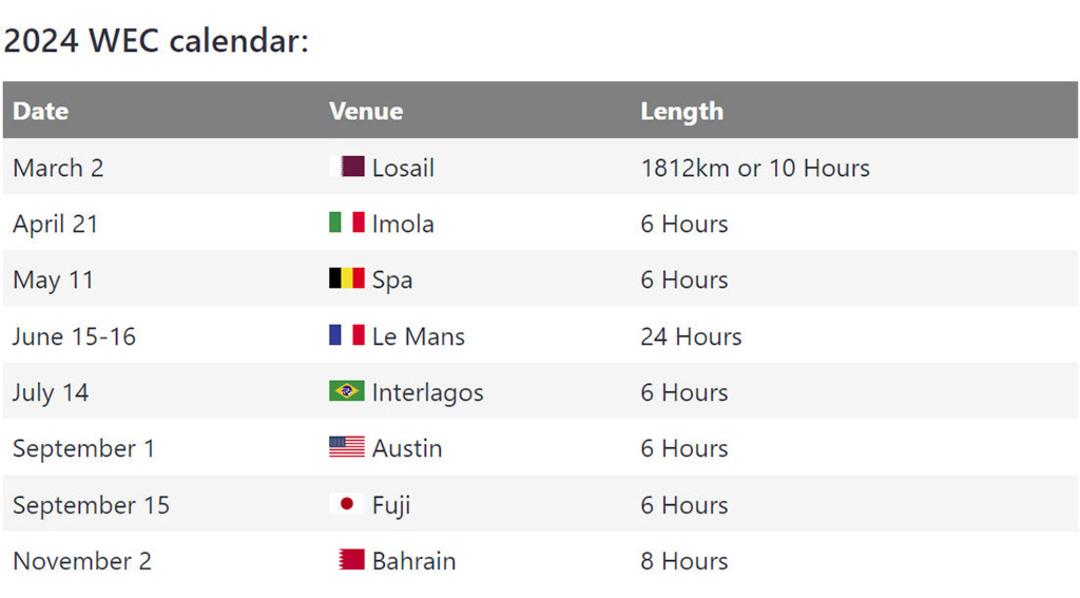Select the Length column header
1080x598 pixels.
click(x=682, y=112)
